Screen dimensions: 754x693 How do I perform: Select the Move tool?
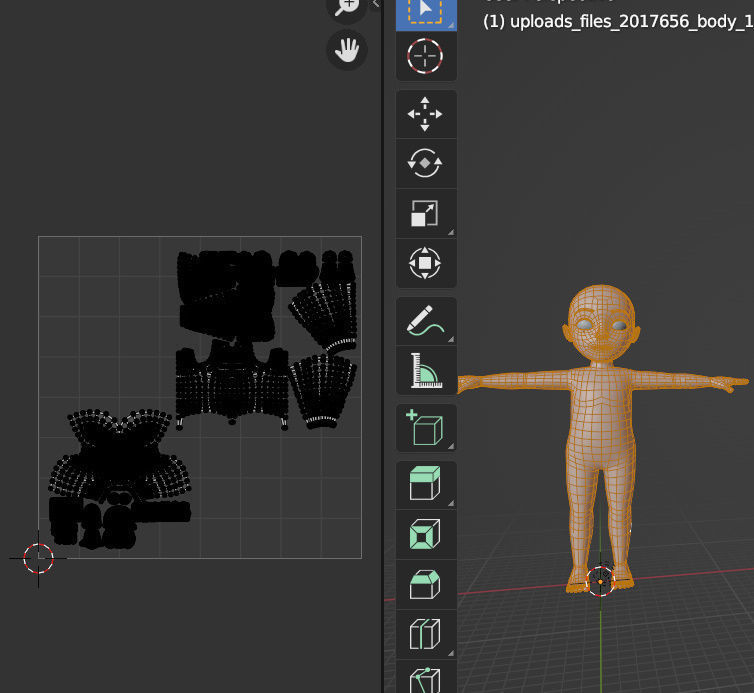coord(426,114)
